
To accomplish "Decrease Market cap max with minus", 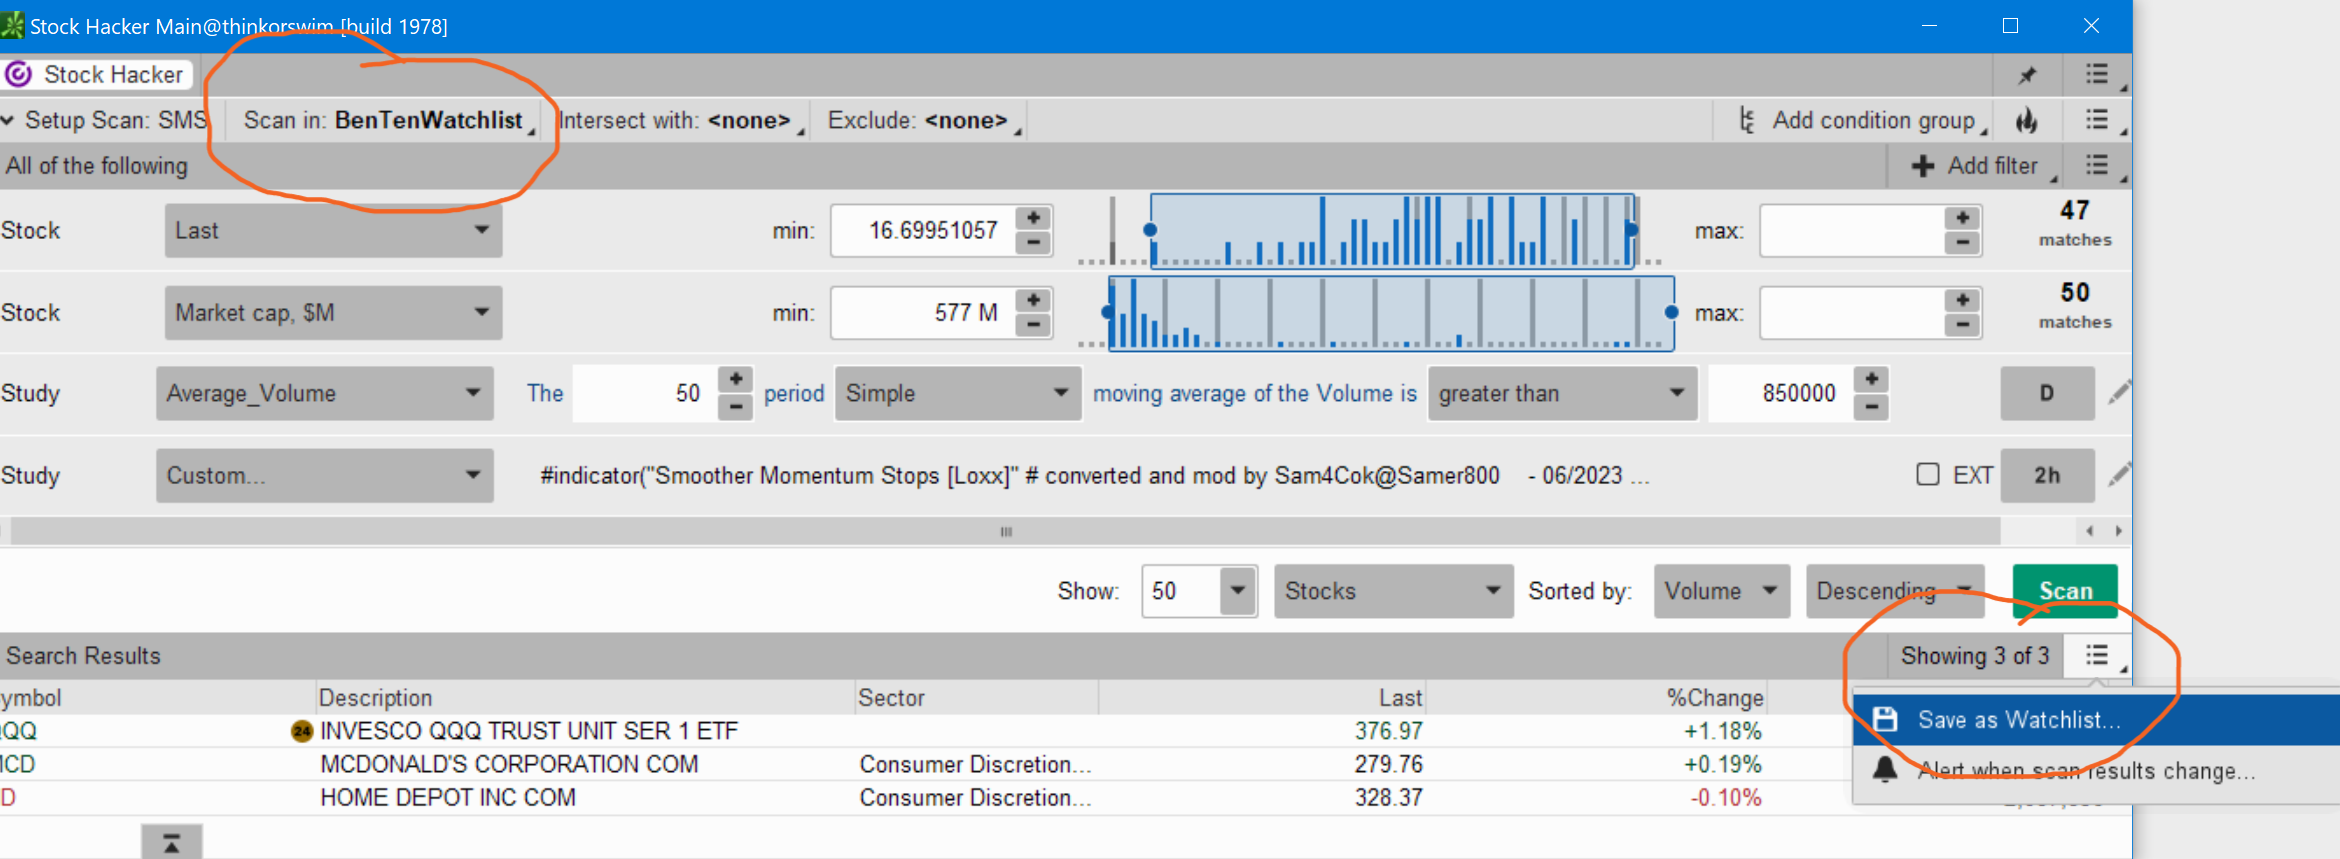I will pyautogui.click(x=1963, y=325).
